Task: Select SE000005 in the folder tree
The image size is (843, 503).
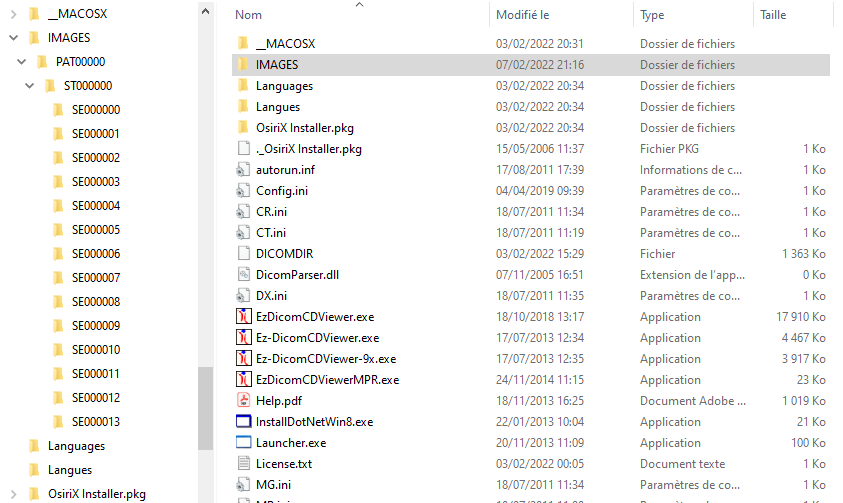Action: pos(96,229)
